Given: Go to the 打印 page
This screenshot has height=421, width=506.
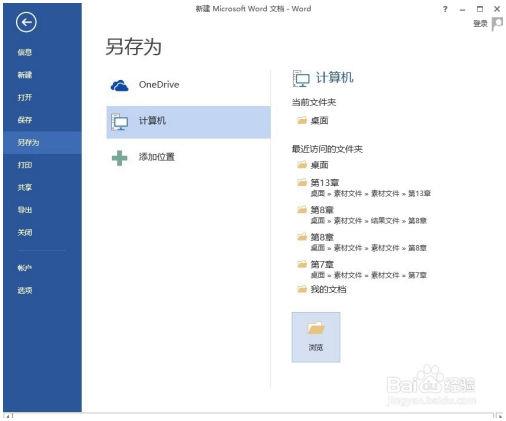Looking at the screenshot, I should pos(25,165).
